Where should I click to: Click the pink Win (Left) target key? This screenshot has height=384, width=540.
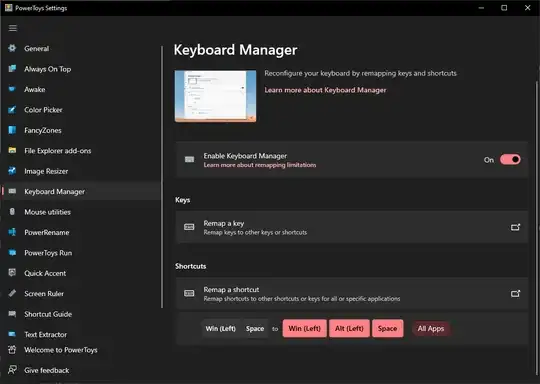pyautogui.click(x=304, y=328)
